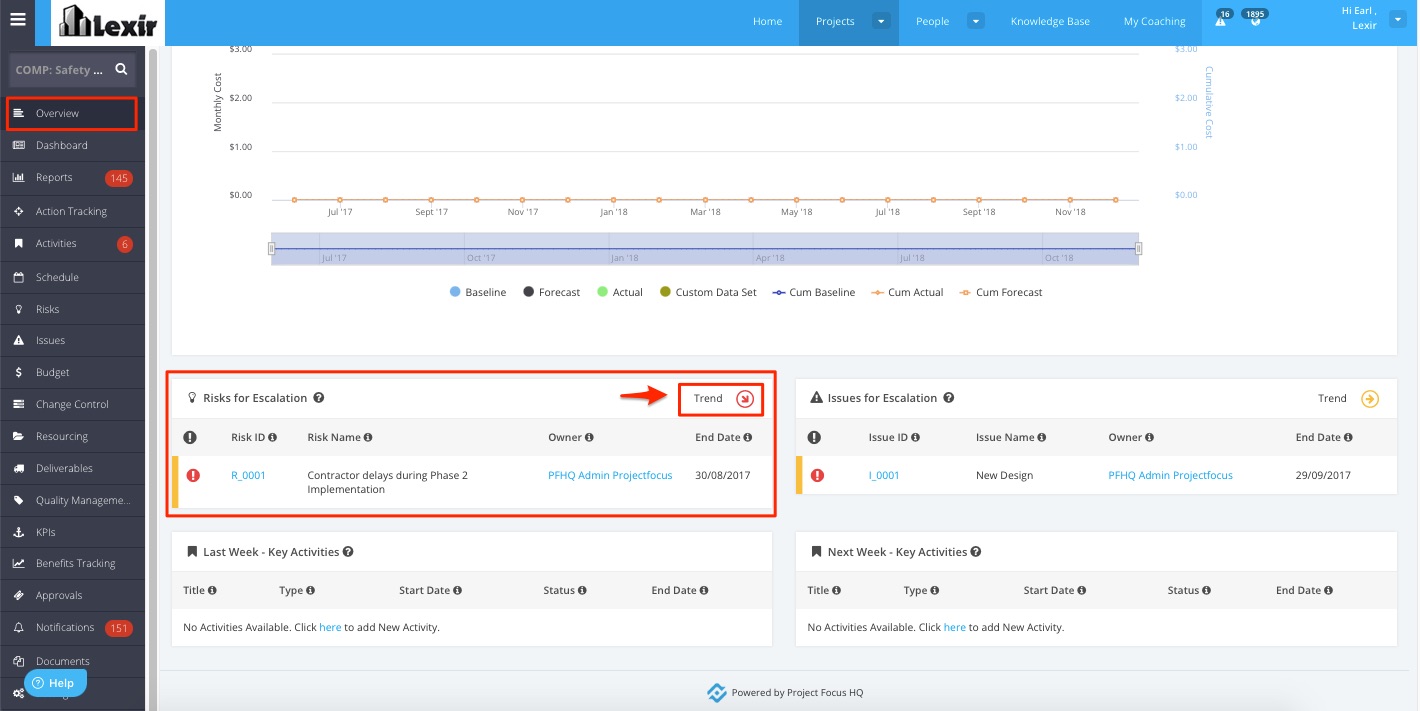Click left handle of chart range slider
The height and width of the screenshot is (711, 1420).
pyautogui.click(x=271, y=249)
